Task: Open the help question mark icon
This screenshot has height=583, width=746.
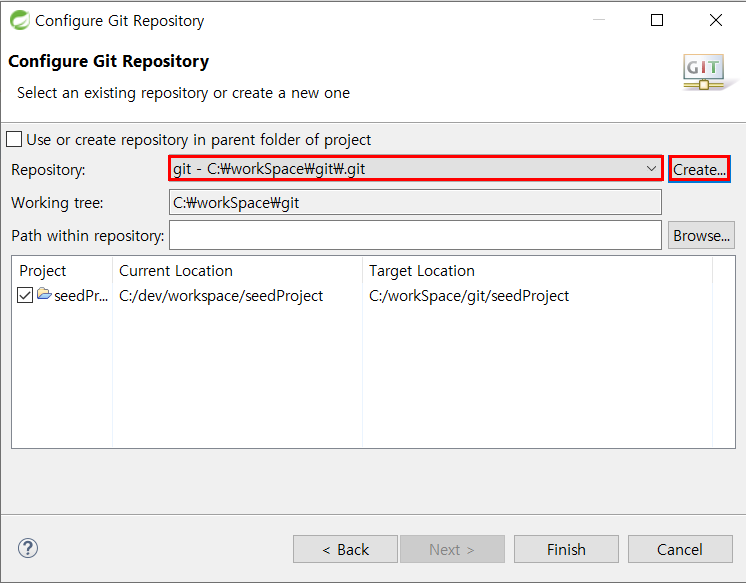Action: pos(28,548)
